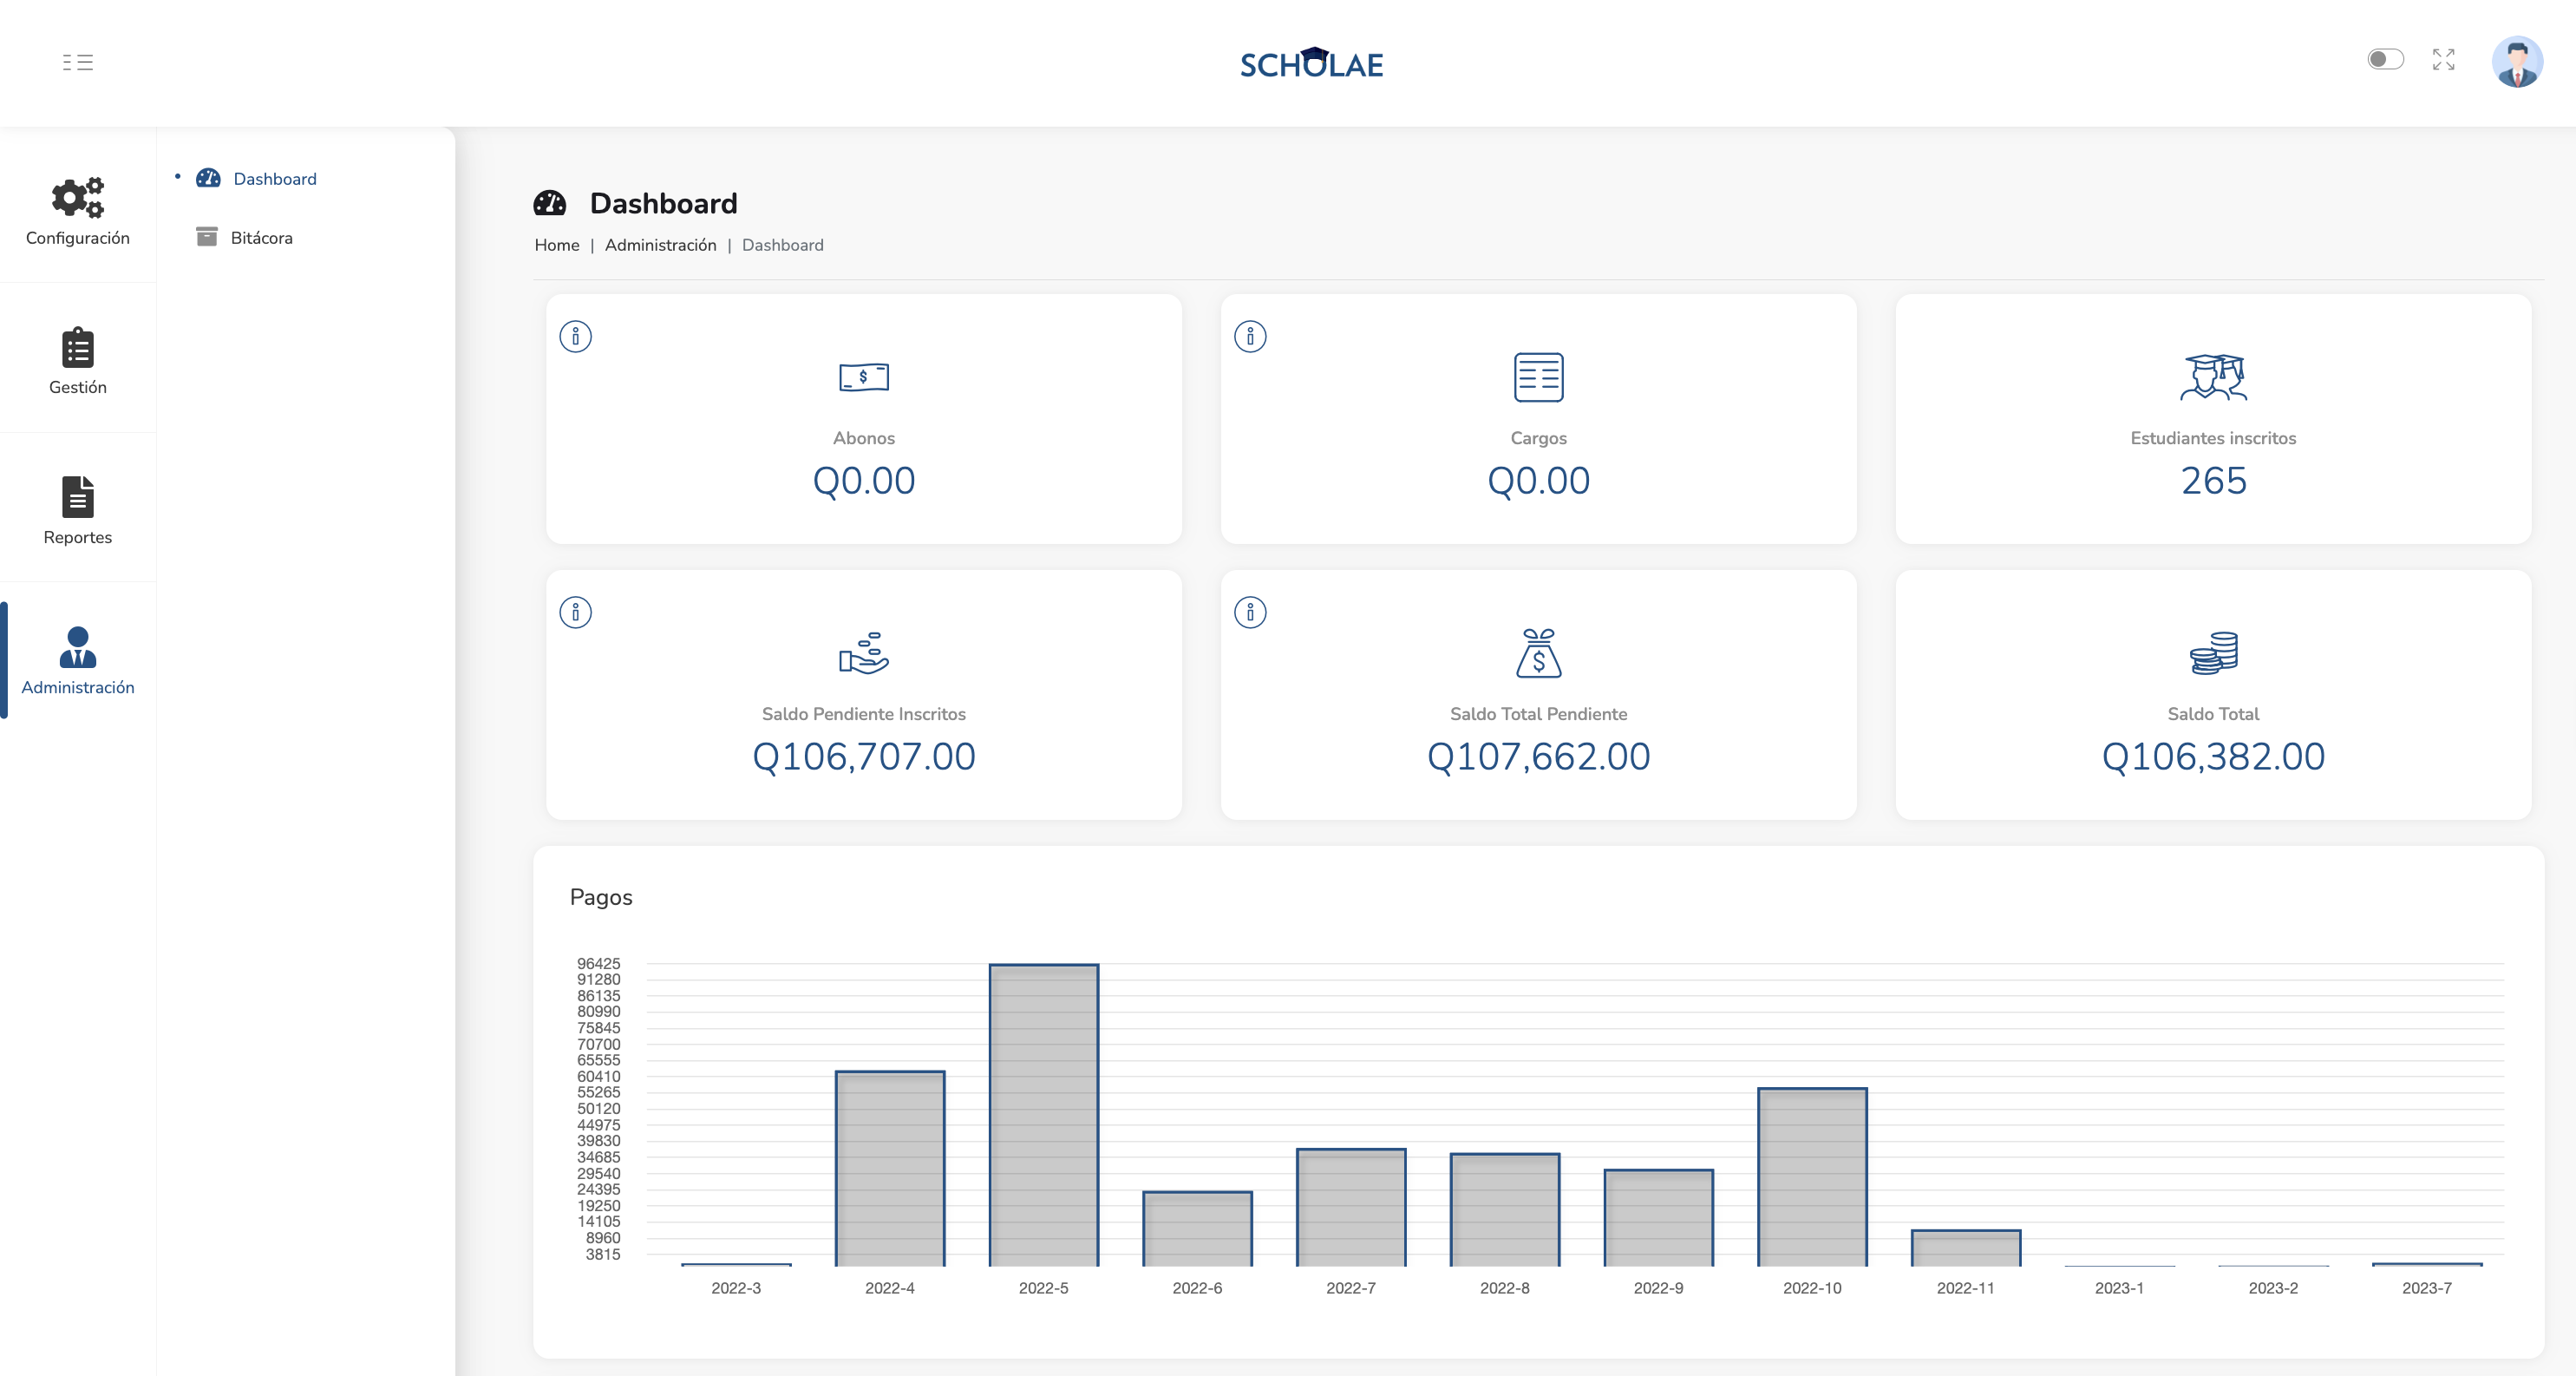Image resolution: width=2576 pixels, height=1376 pixels.
Task: Open the Configuración sidebar section
Action: (x=78, y=210)
